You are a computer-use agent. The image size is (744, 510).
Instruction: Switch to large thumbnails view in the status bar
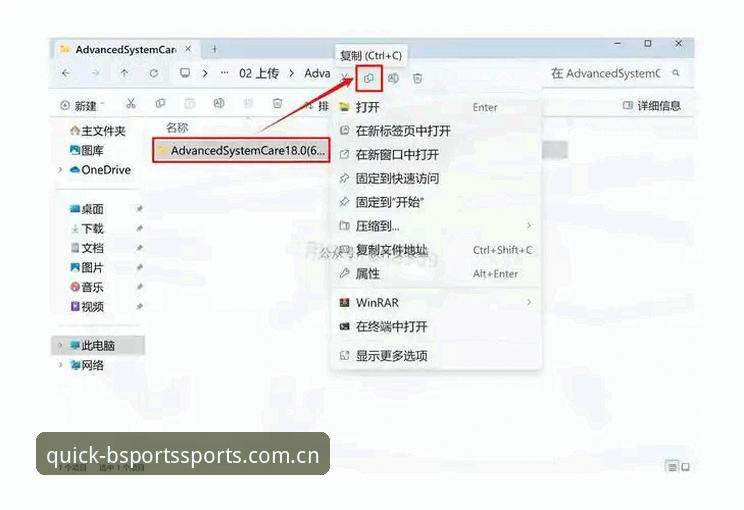tap(686, 467)
